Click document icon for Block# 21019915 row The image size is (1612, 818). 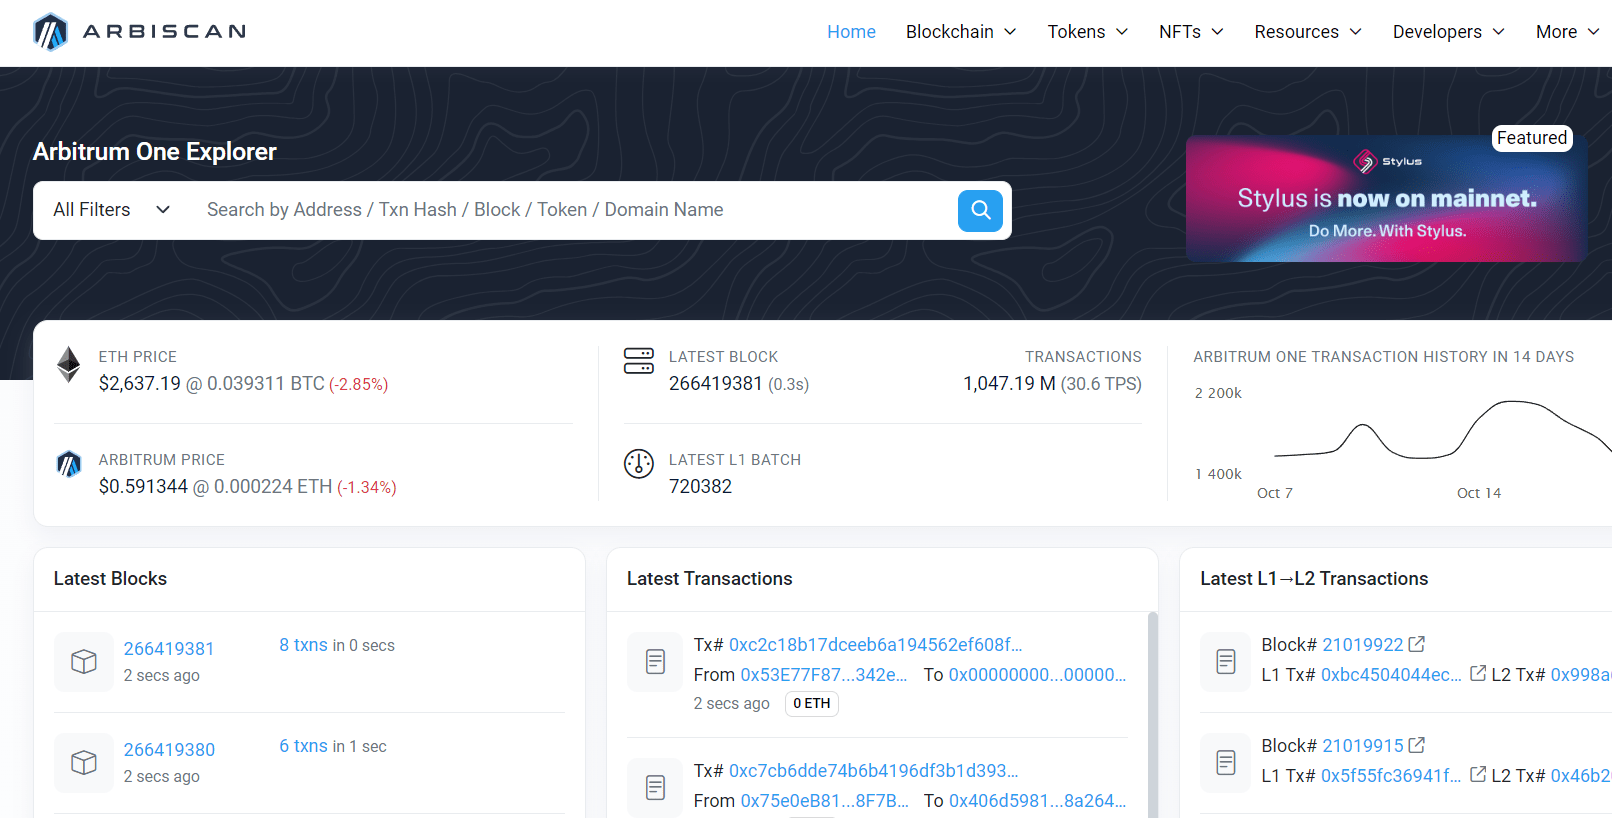click(x=1226, y=763)
